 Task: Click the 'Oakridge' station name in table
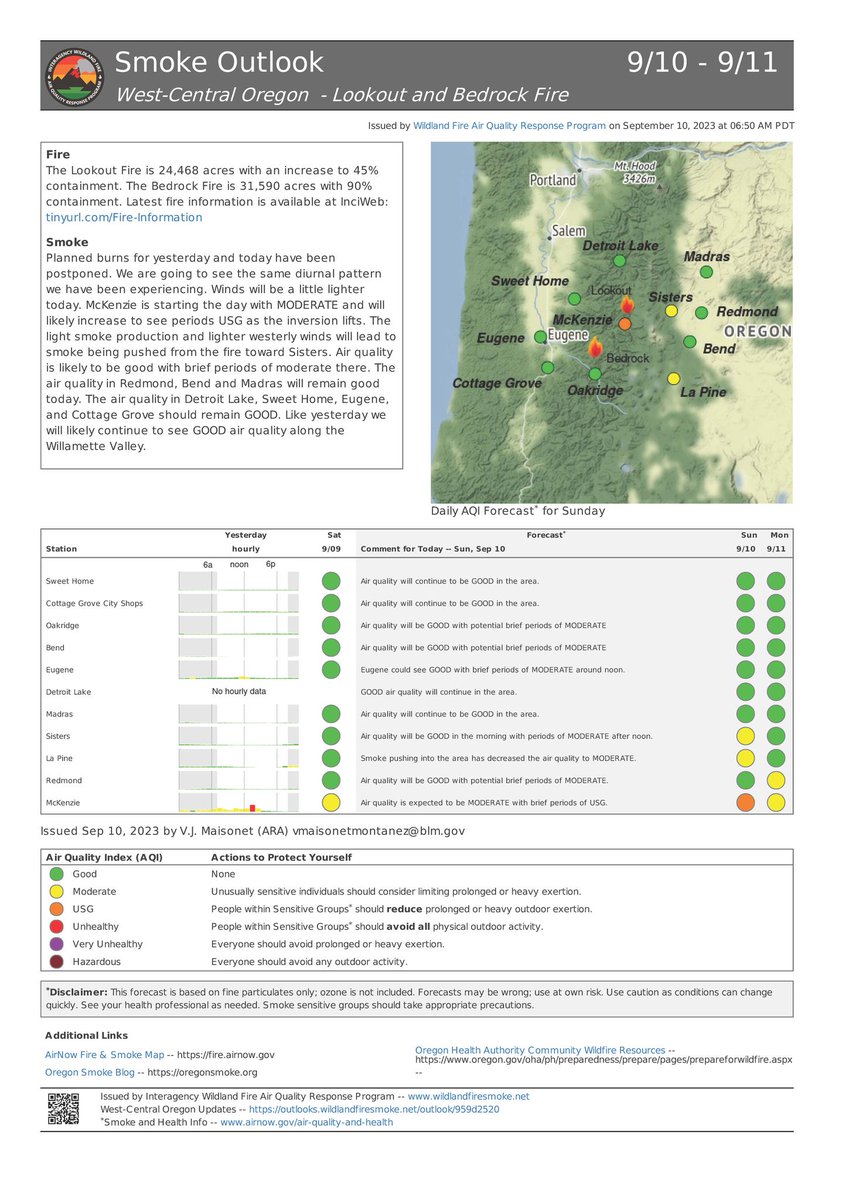(x=62, y=625)
